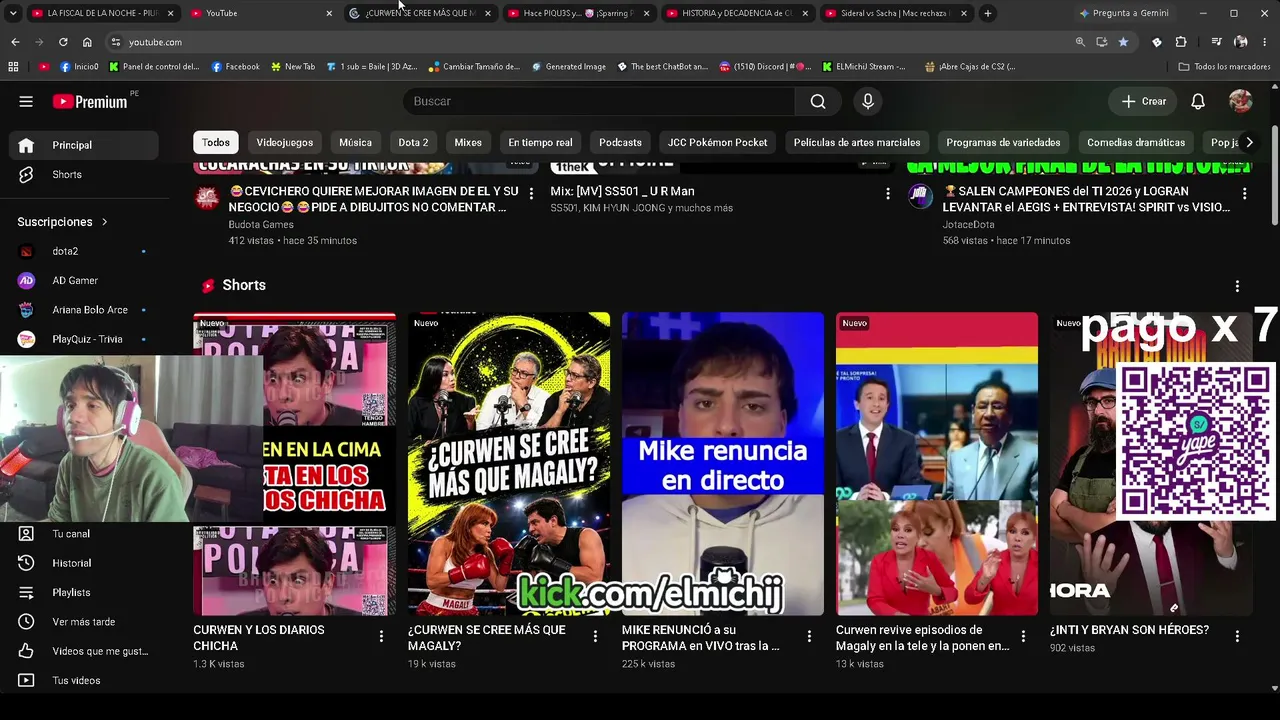Open options for CEVICHERO video
Screen dimensions: 1280x720
click(x=531, y=193)
